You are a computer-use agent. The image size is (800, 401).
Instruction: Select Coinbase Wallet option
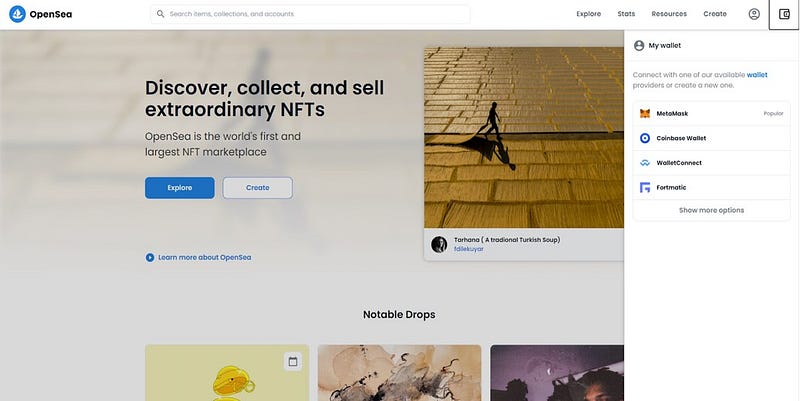pos(711,138)
